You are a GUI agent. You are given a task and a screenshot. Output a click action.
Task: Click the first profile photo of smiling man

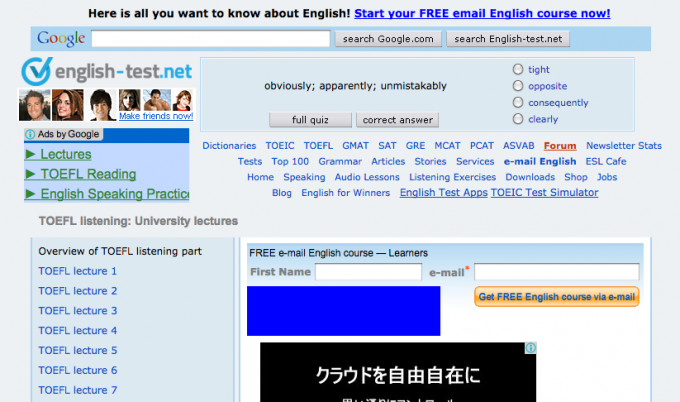tap(35, 105)
